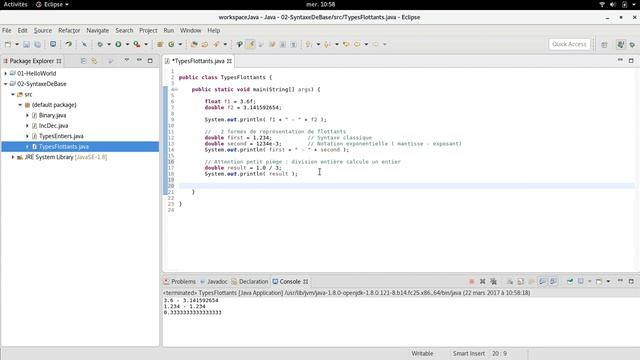Click the New file toolbar icon
640x360 pixels.
pyautogui.click(x=8, y=44)
